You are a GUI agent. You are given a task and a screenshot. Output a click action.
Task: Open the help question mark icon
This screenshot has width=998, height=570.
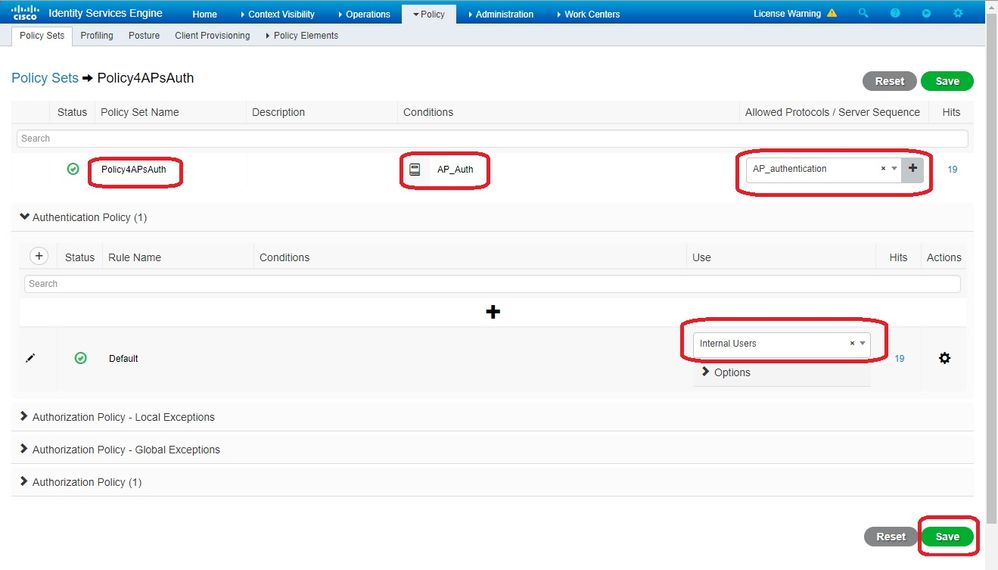[x=895, y=13]
